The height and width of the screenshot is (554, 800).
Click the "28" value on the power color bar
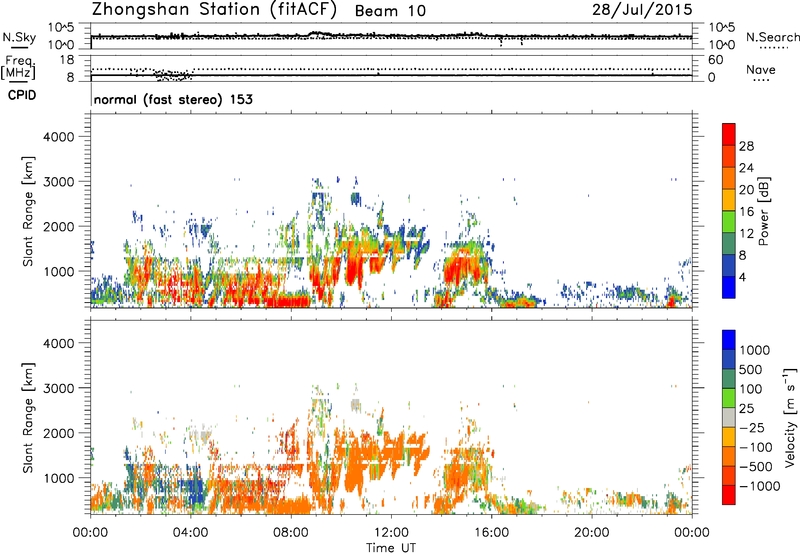tap(746, 146)
